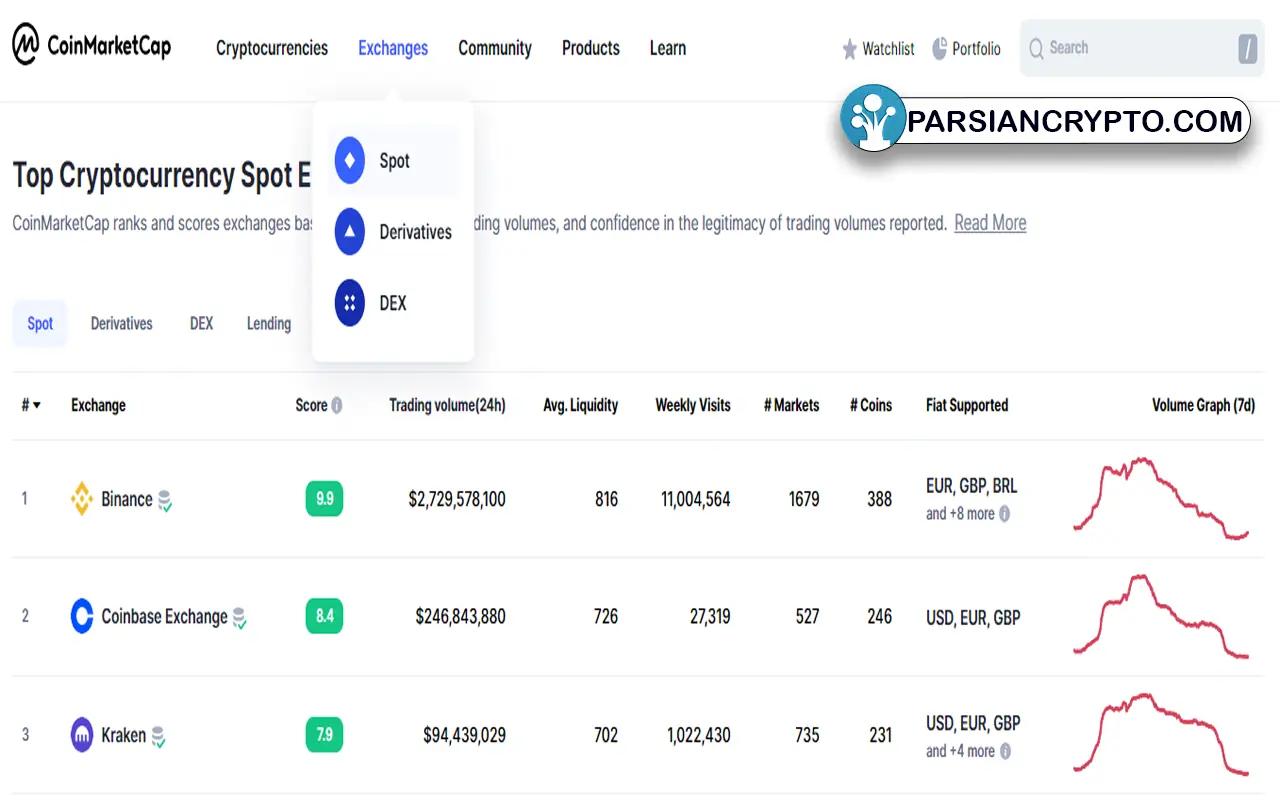Click the Derivatives triangle icon in dropdown
The image size is (1280, 800).
[x=349, y=231]
